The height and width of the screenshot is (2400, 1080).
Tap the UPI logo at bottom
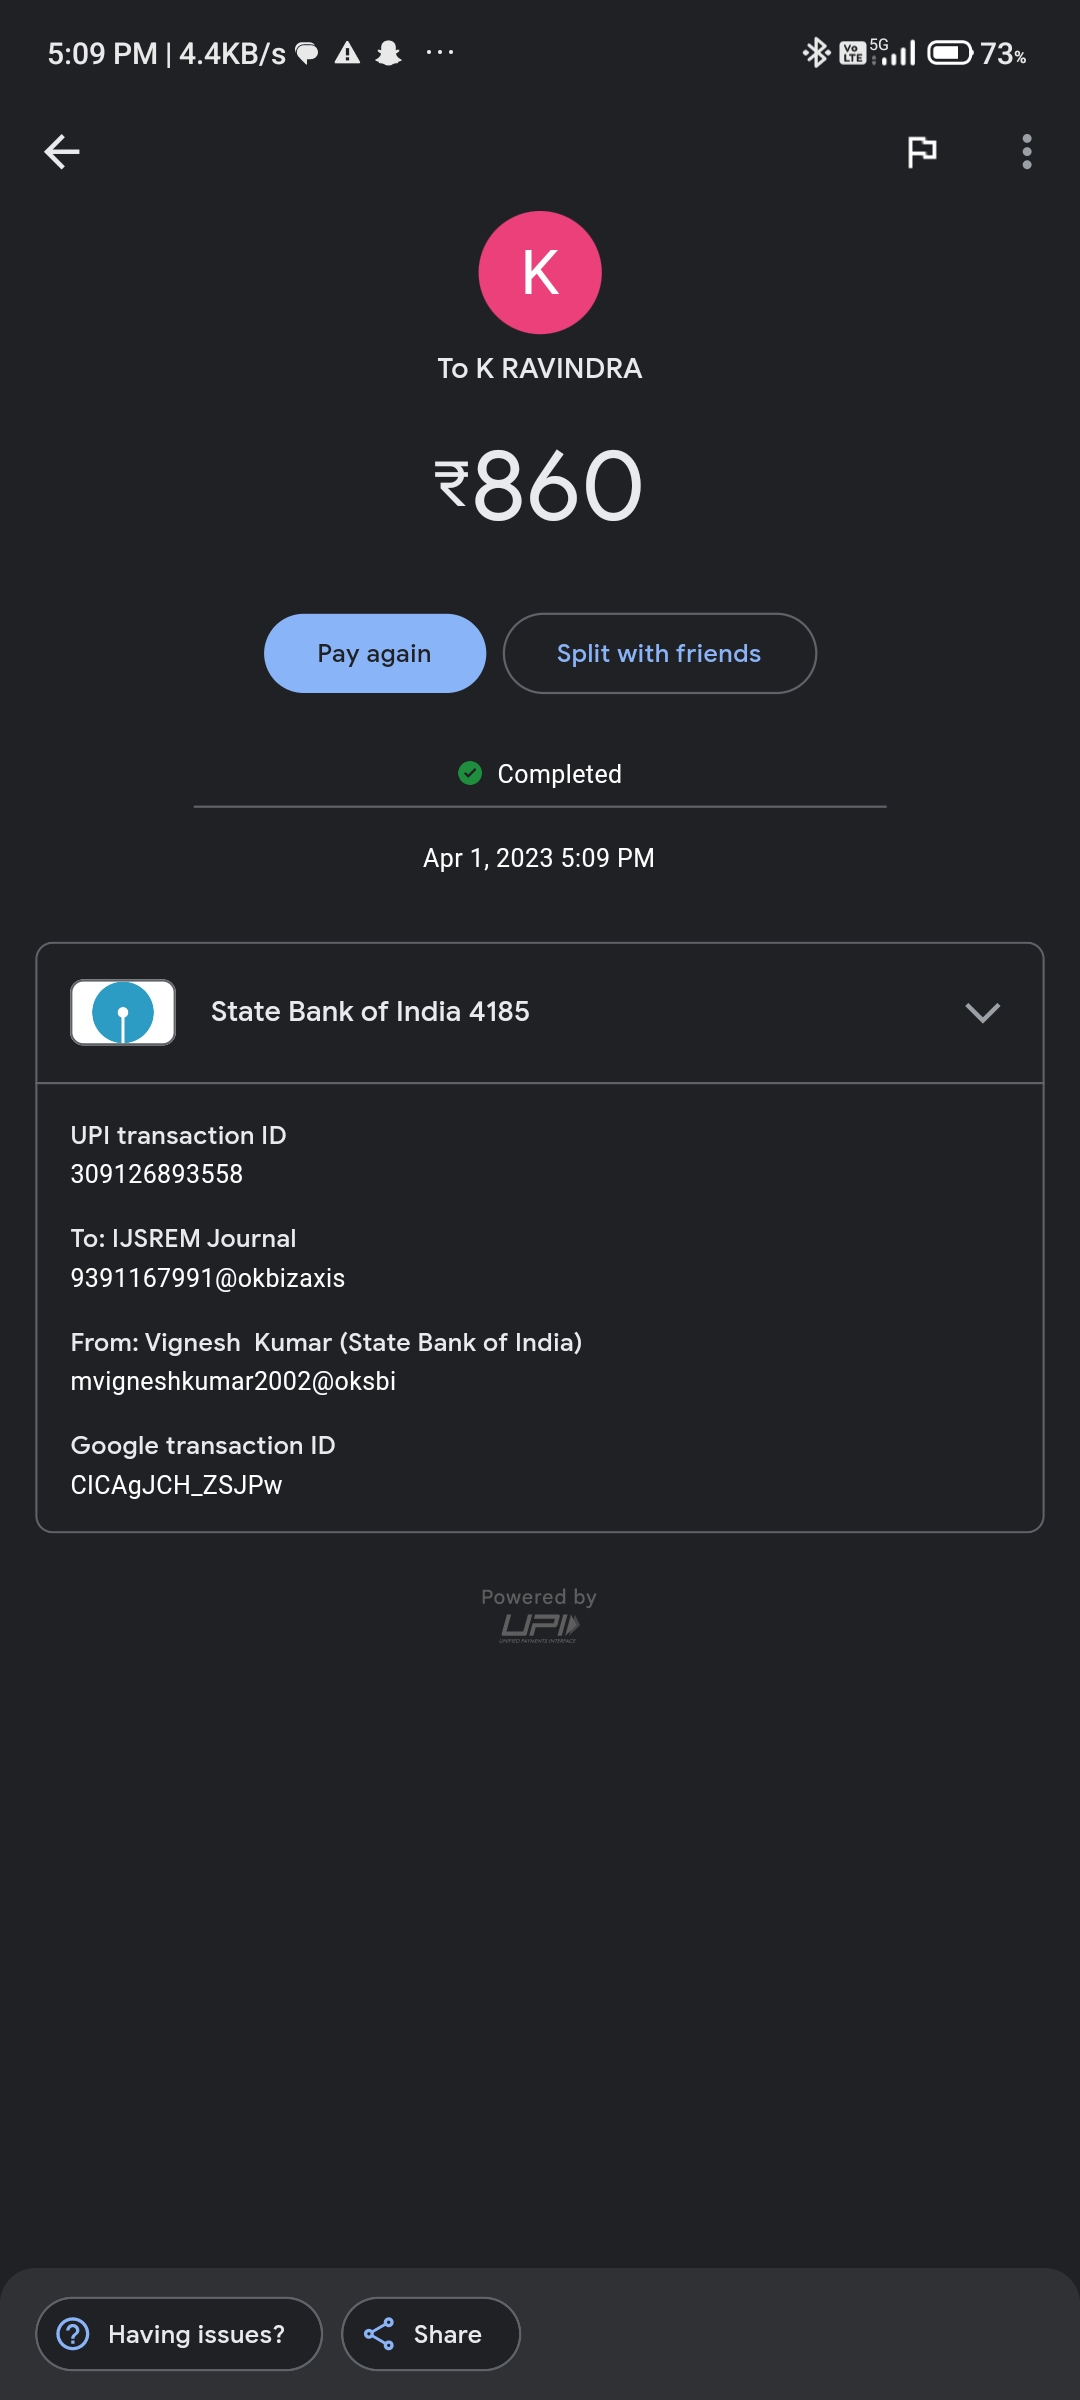[x=539, y=1627]
